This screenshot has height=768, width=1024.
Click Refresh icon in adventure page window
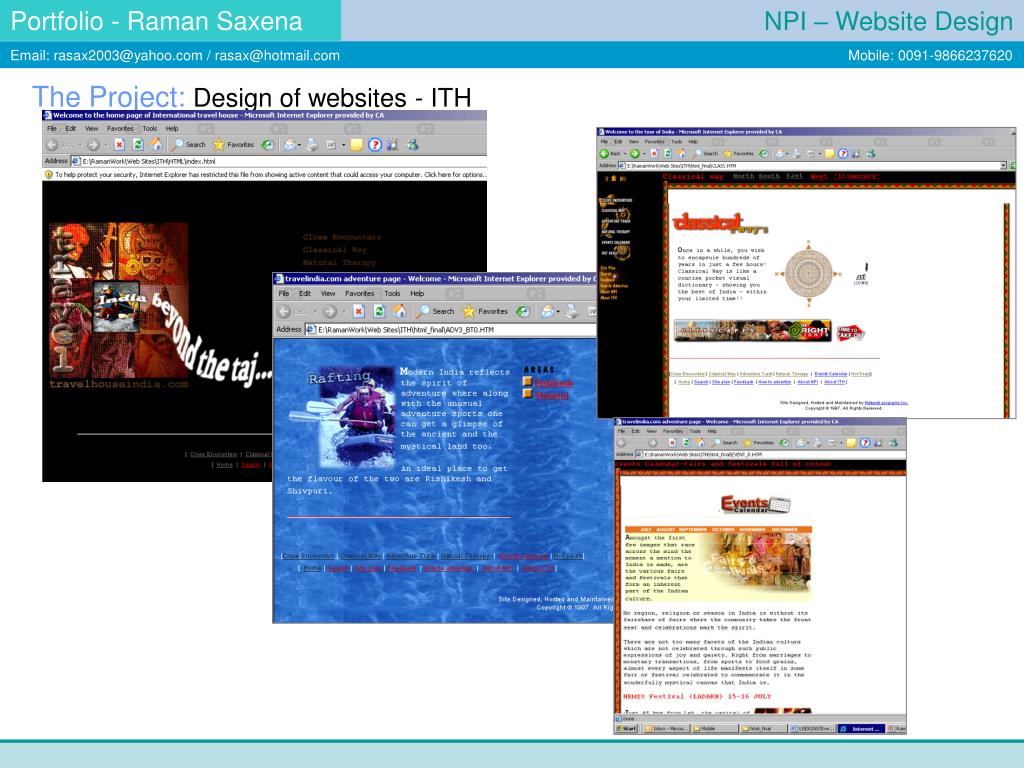[379, 312]
